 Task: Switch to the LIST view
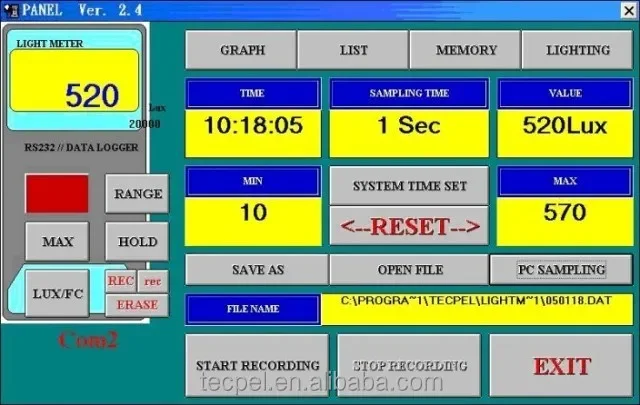tap(353, 50)
